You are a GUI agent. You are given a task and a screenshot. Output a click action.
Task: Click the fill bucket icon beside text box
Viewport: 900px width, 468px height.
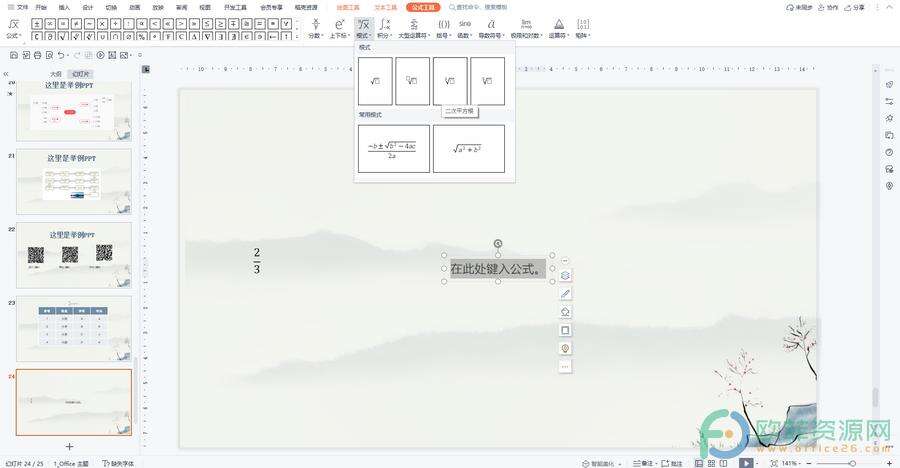point(565,312)
